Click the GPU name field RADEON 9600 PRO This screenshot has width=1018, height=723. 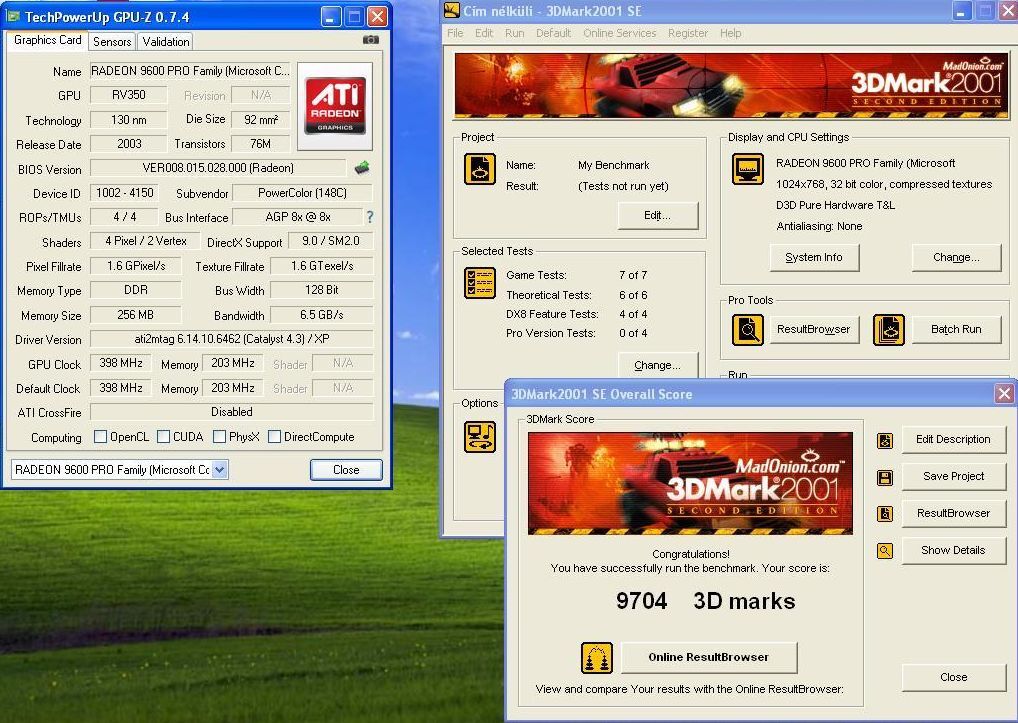point(190,71)
